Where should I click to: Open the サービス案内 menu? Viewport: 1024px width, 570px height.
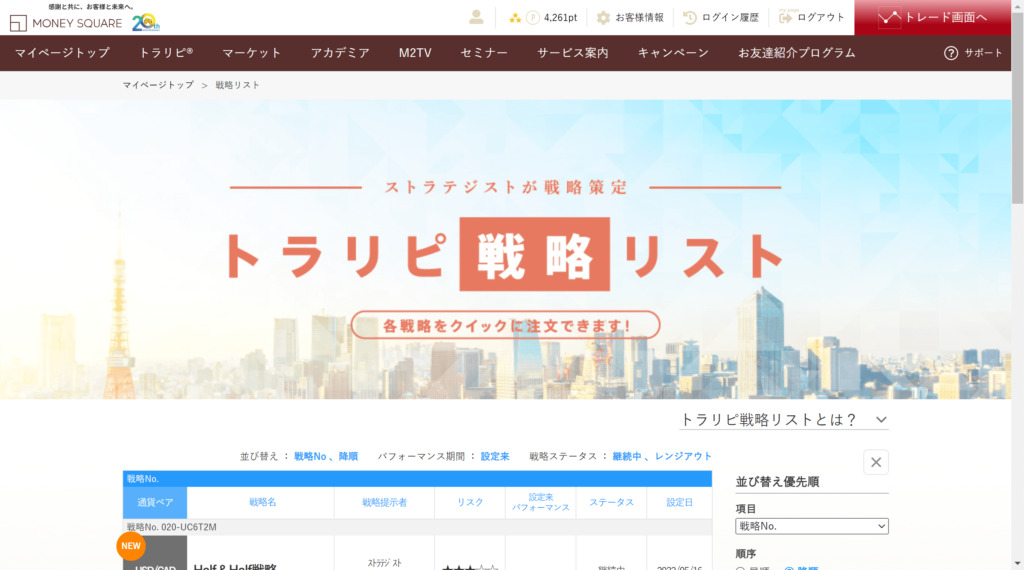[x=573, y=53]
